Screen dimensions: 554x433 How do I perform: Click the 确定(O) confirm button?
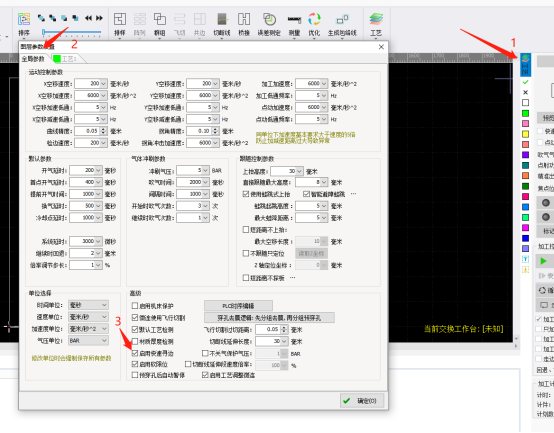click(362, 401)
